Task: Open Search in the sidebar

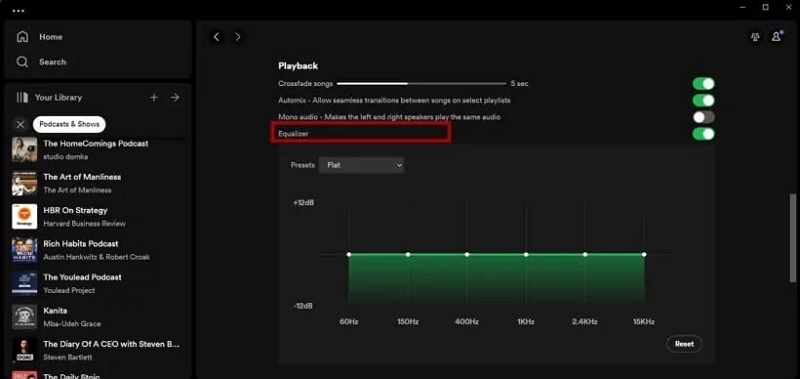Action: click(x=53, y=62)
